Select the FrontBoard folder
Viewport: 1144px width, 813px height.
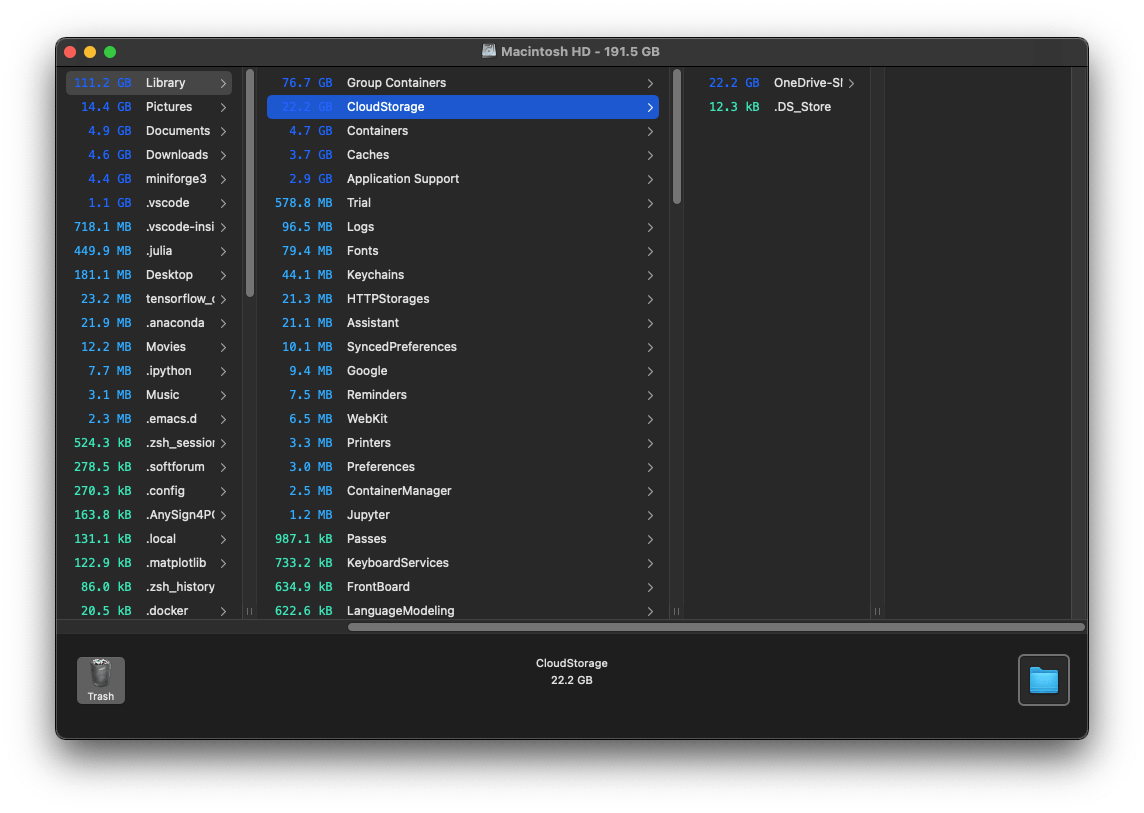coord(463,587)
